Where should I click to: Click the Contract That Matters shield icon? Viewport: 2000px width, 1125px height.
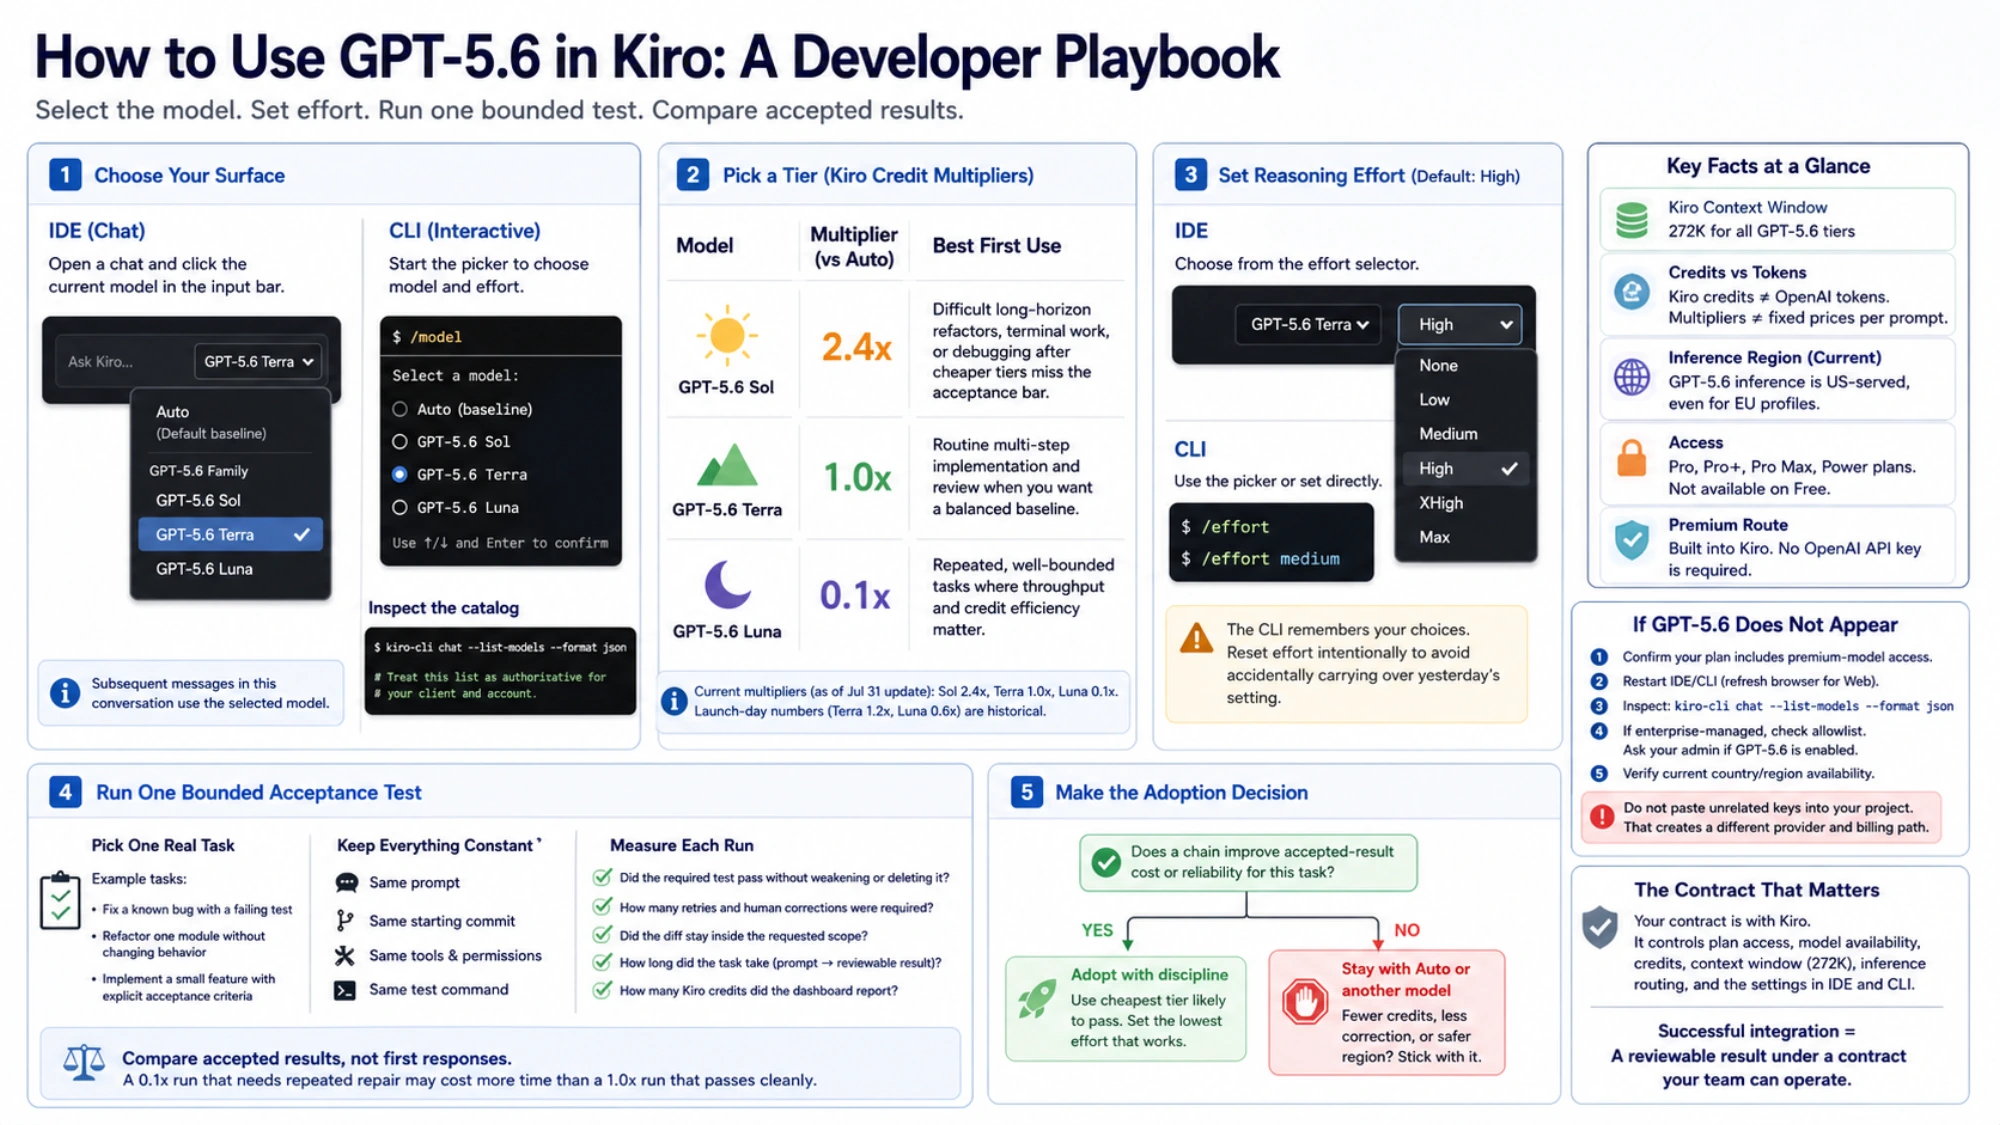coord(1600,927)
